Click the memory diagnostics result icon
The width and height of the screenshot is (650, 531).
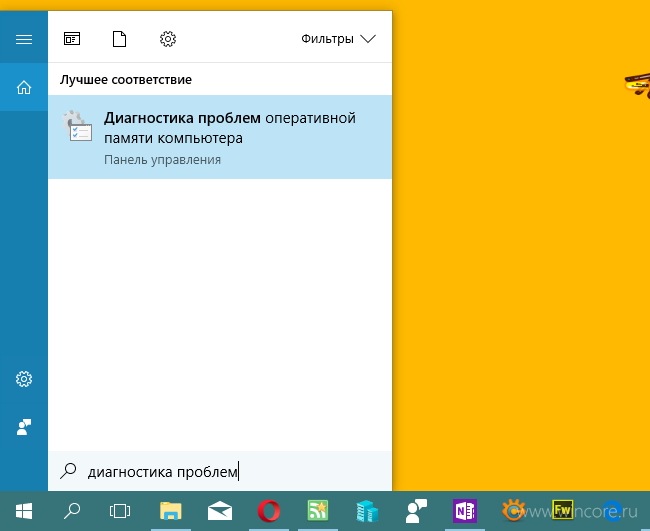pyautogui.click(x=78, y=126)
